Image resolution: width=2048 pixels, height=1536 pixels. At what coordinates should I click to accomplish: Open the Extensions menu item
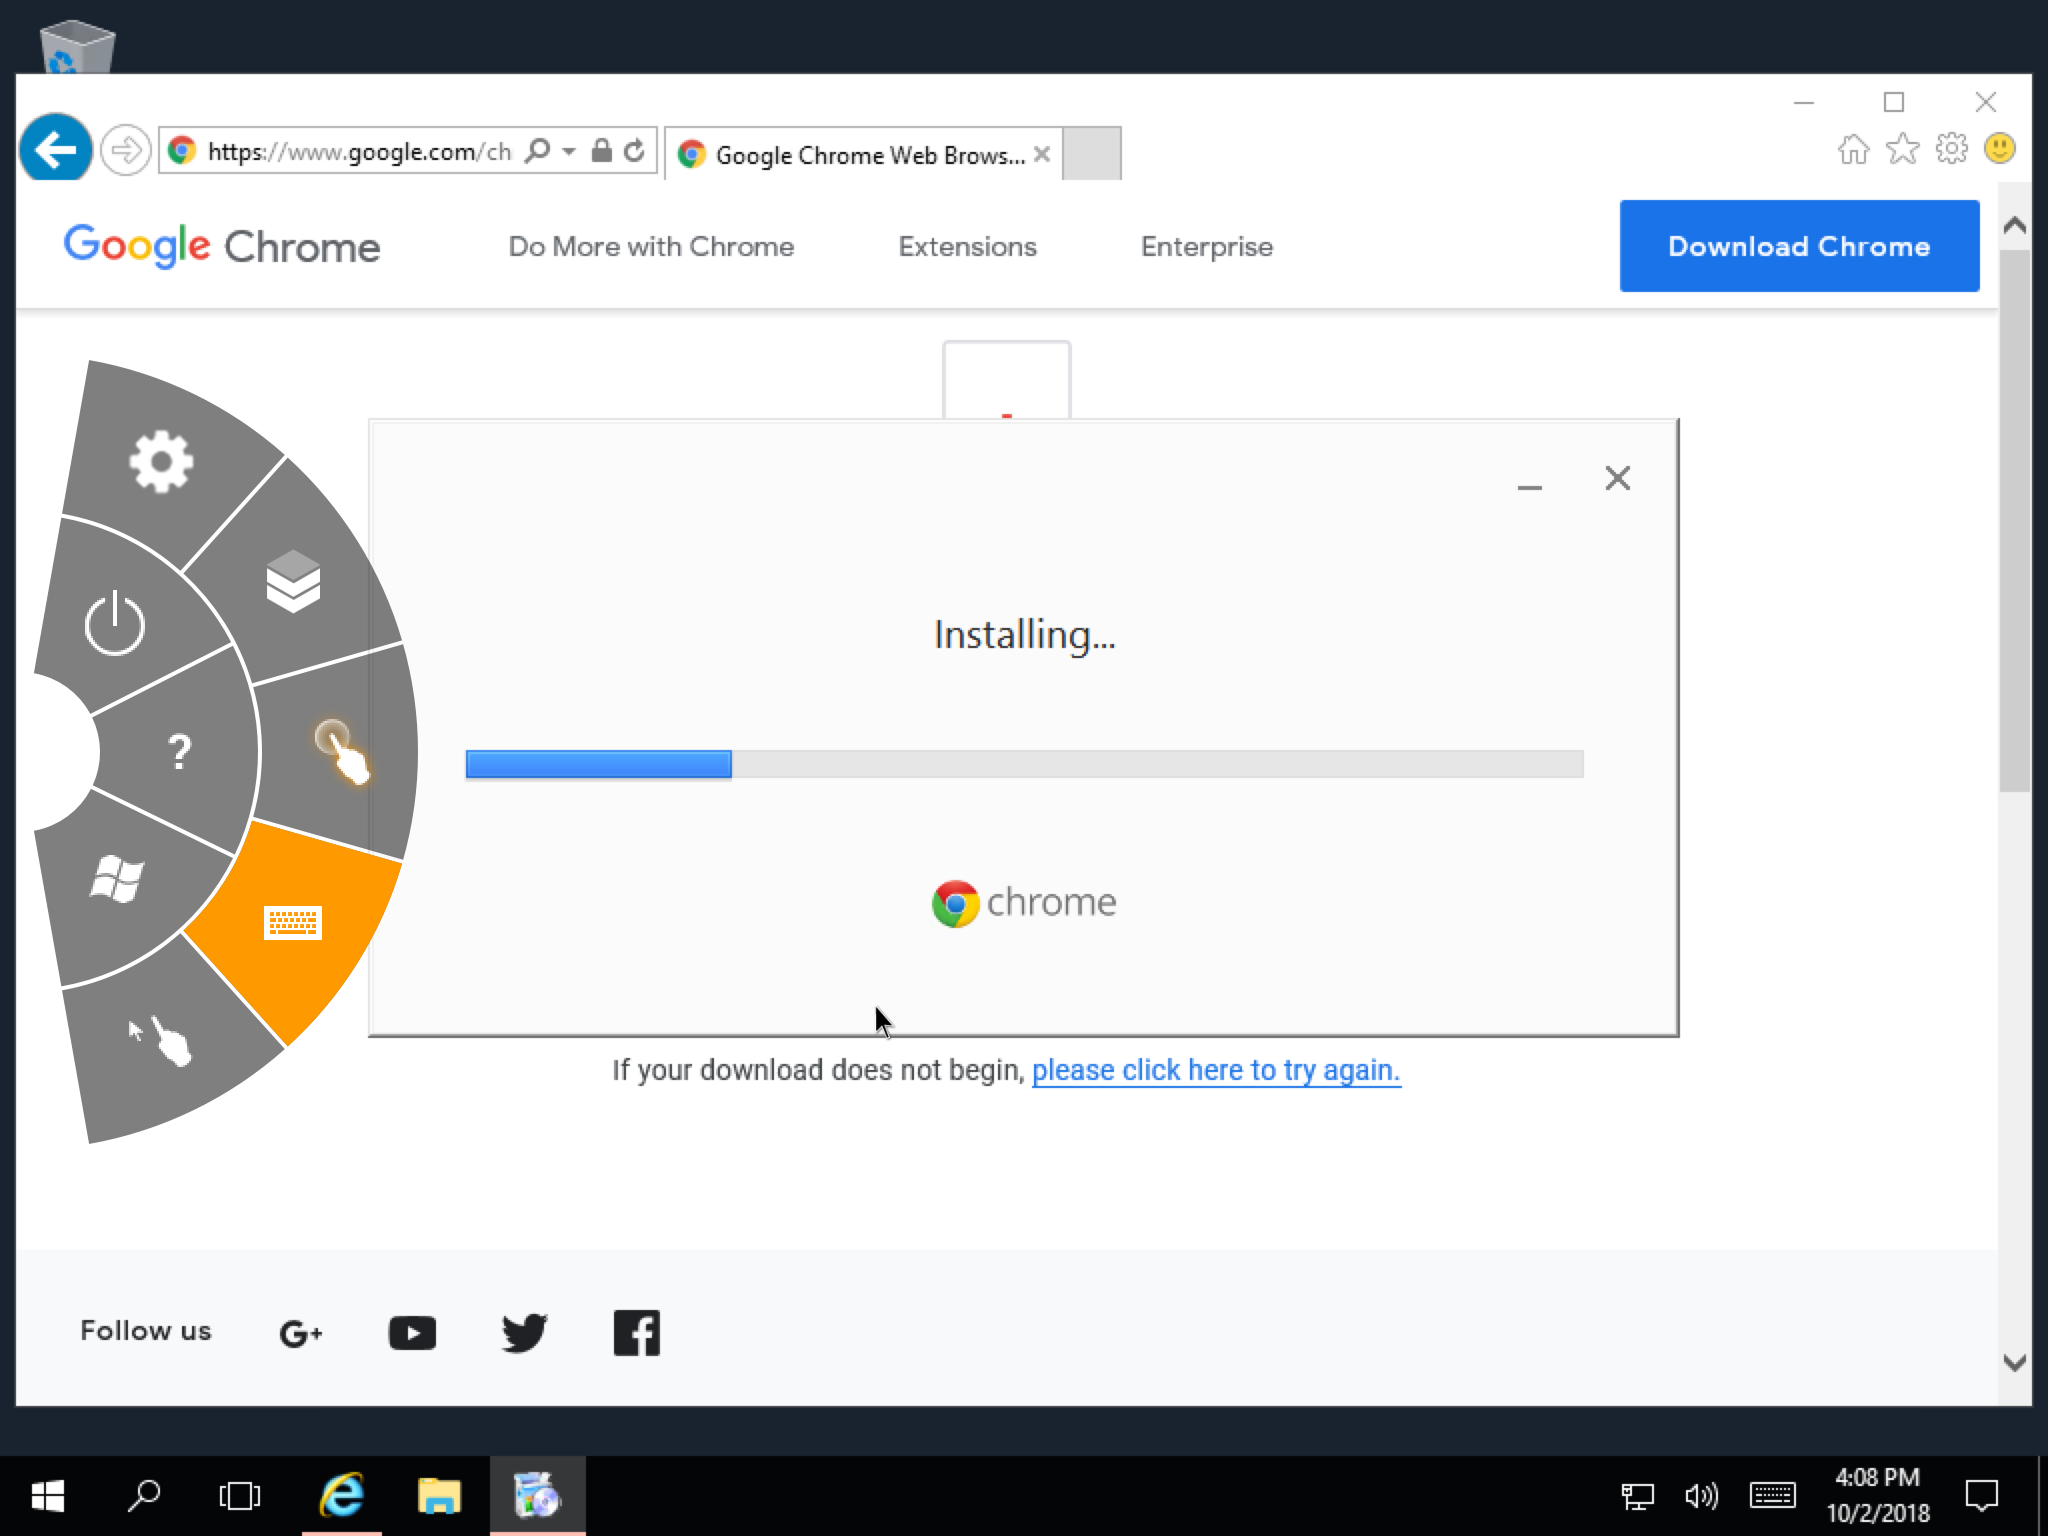click(967, 247)
